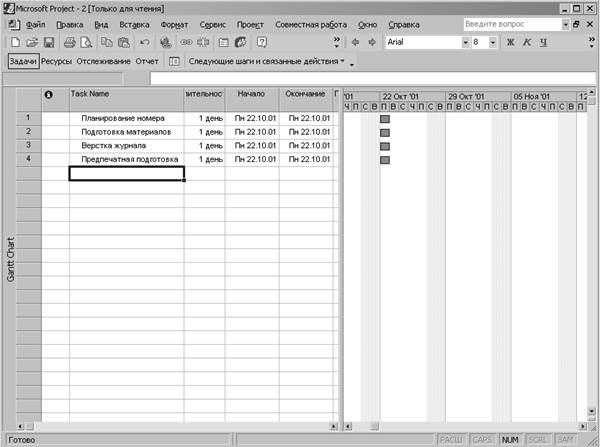600x447 pixels.
Task: Click the Начало column header
Action: click(252, 100)
